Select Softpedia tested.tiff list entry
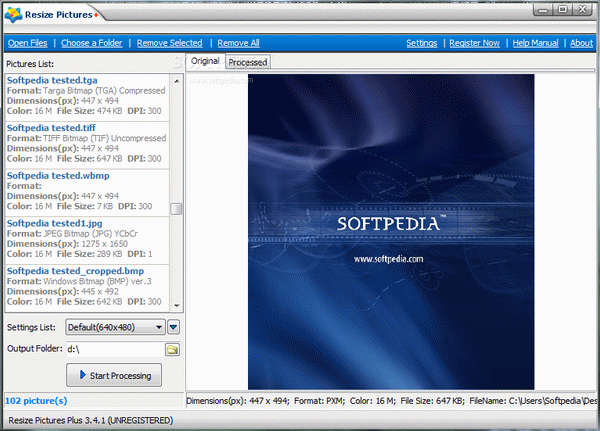Screen dimensions: 600x431 [87, 145]
